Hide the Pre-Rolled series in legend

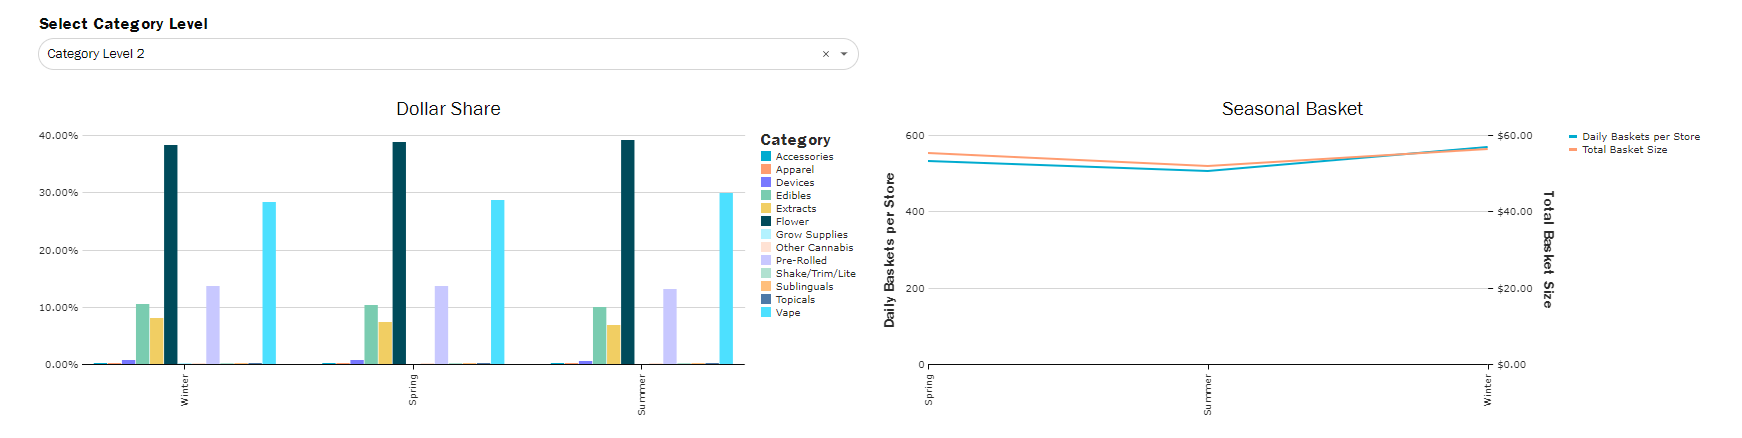click(801, 261)
